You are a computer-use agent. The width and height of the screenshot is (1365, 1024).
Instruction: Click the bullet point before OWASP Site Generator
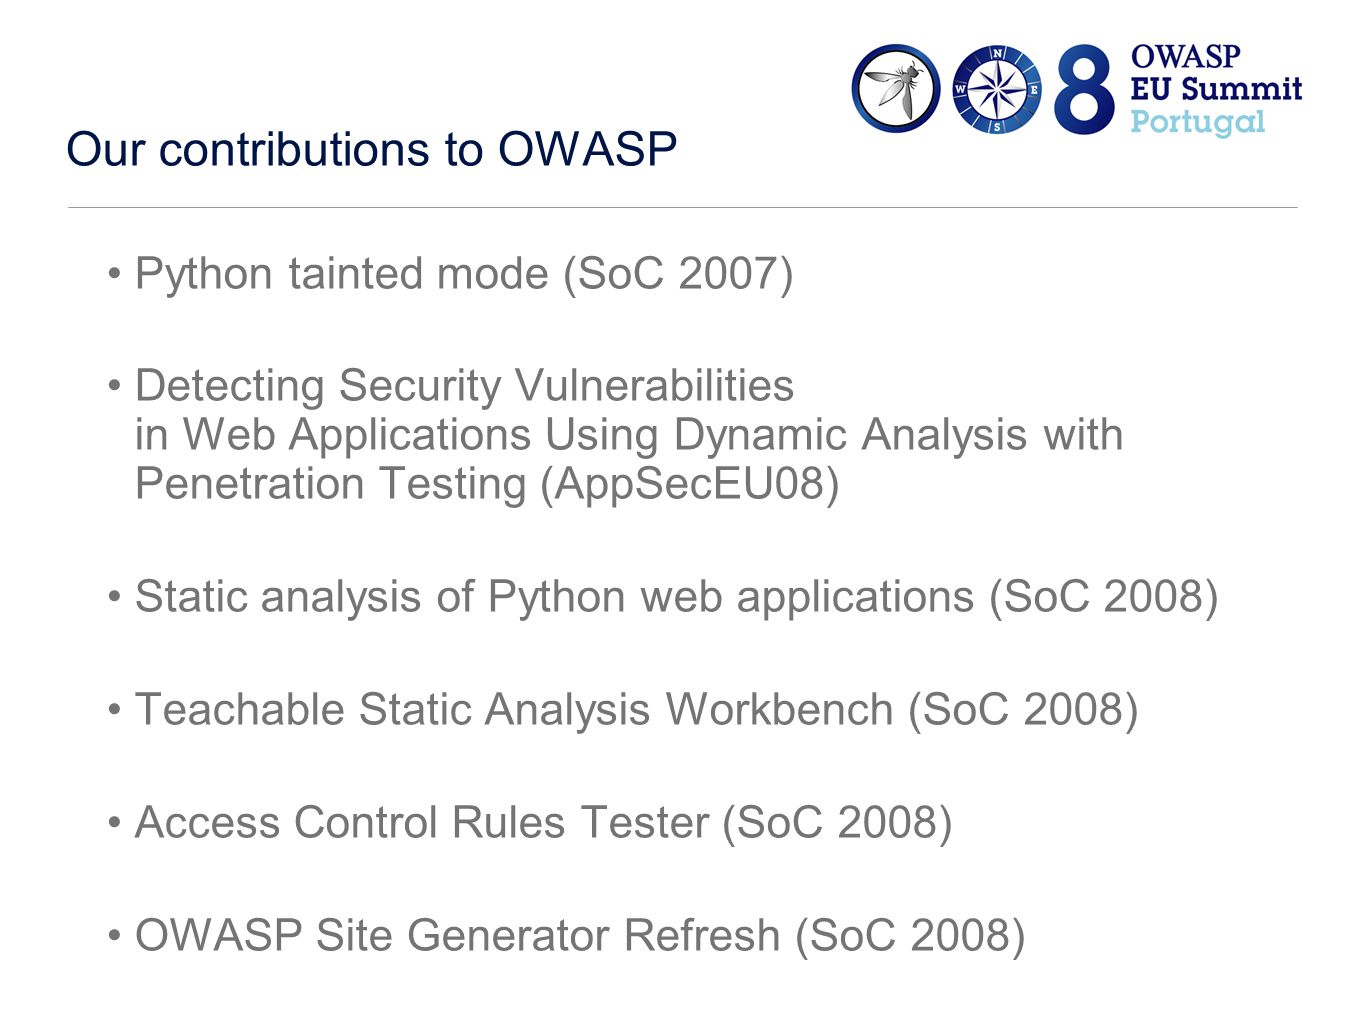point(115,936)
